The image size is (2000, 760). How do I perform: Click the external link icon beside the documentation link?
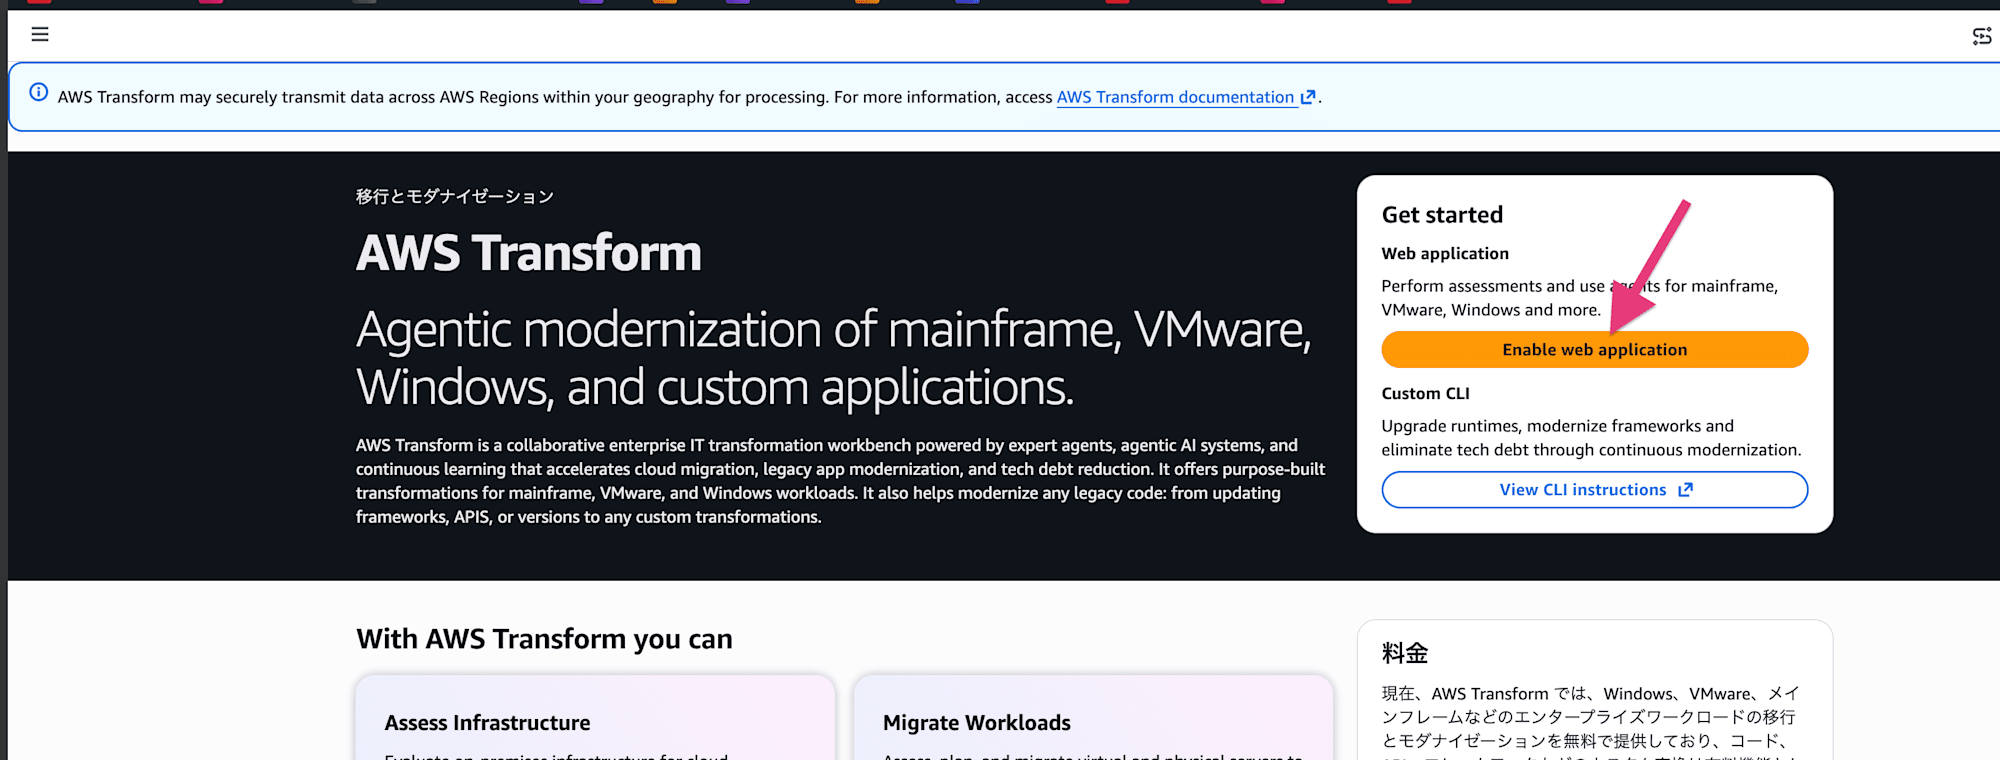1307,97
